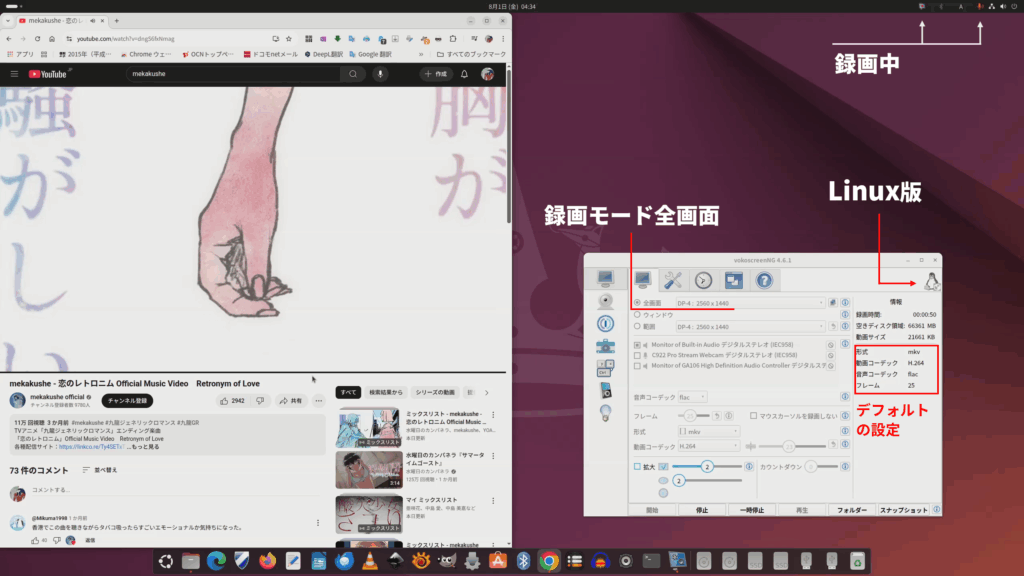Viewport: 1024px width, 576px height.
Task: Open YouTube notifications bell
Action: click(464, 74)
